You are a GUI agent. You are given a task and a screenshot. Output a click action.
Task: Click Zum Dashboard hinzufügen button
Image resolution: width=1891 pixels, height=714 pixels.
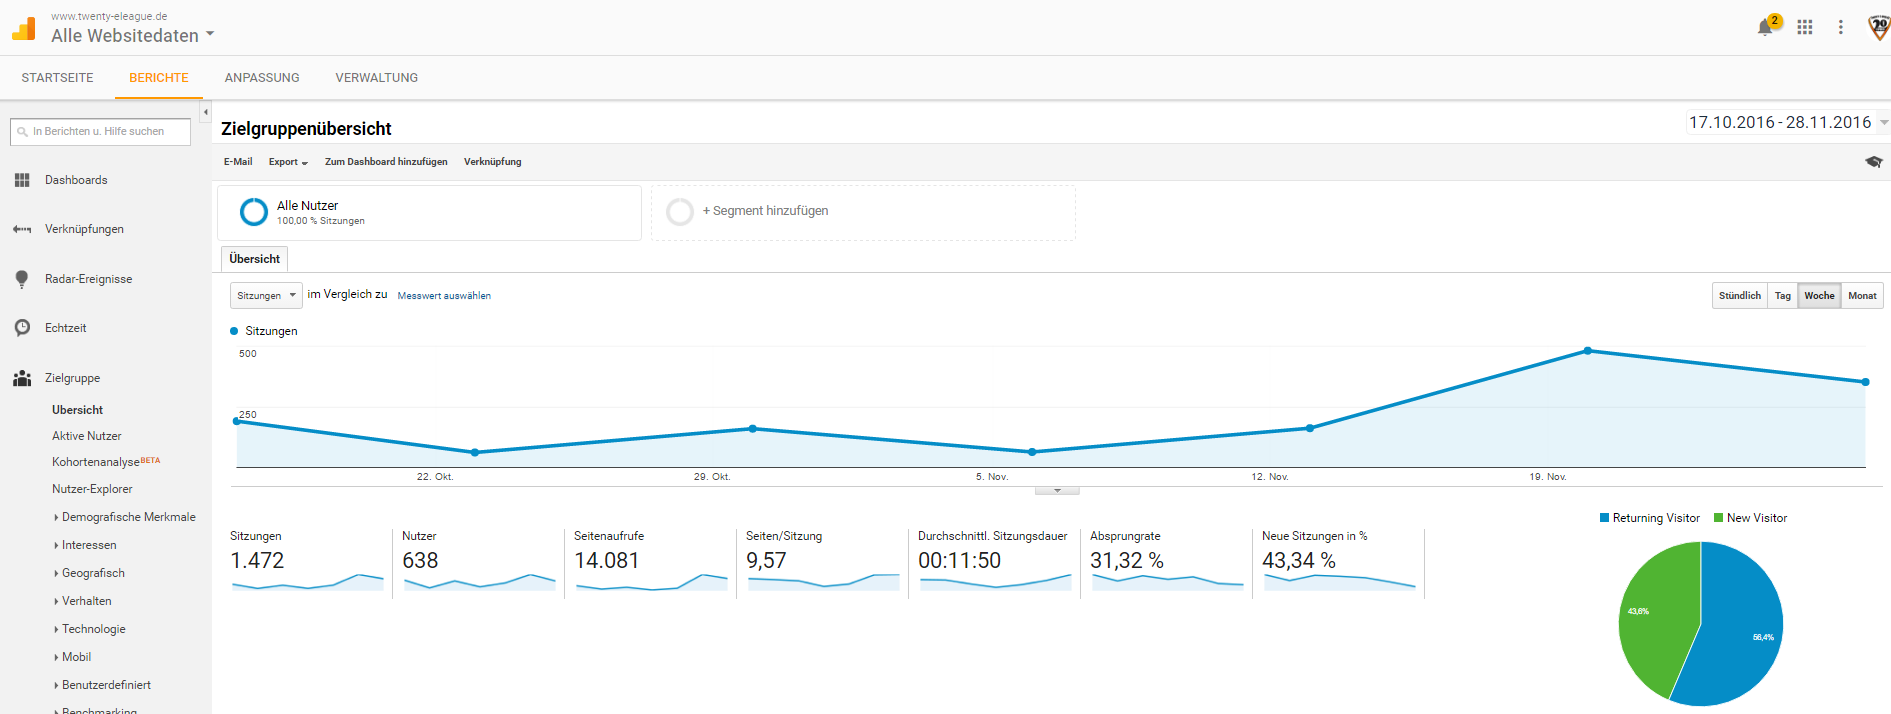[386, 162]
